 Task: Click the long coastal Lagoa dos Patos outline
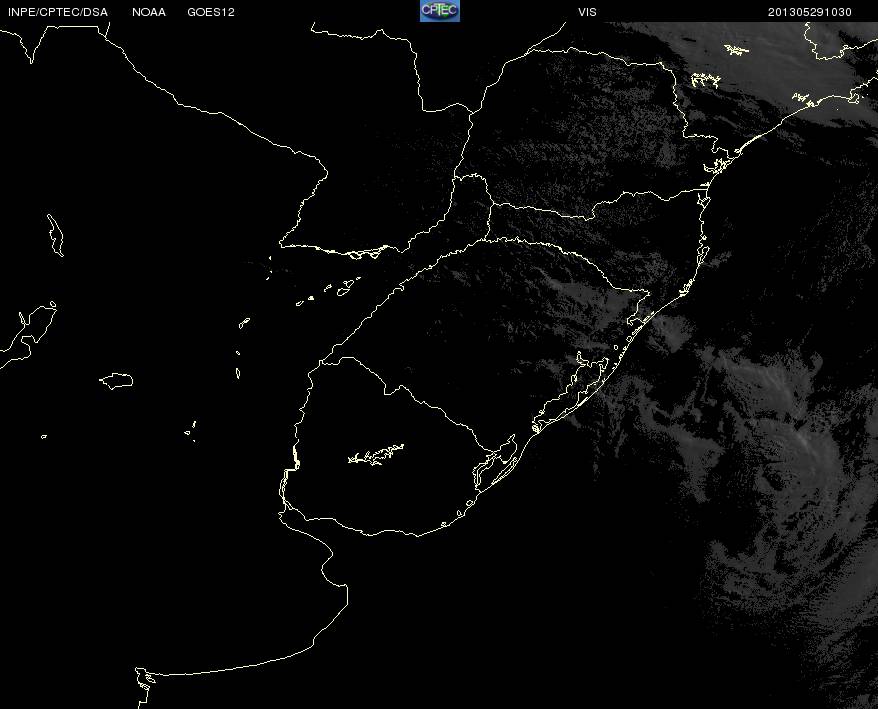(x=571, y=392)
